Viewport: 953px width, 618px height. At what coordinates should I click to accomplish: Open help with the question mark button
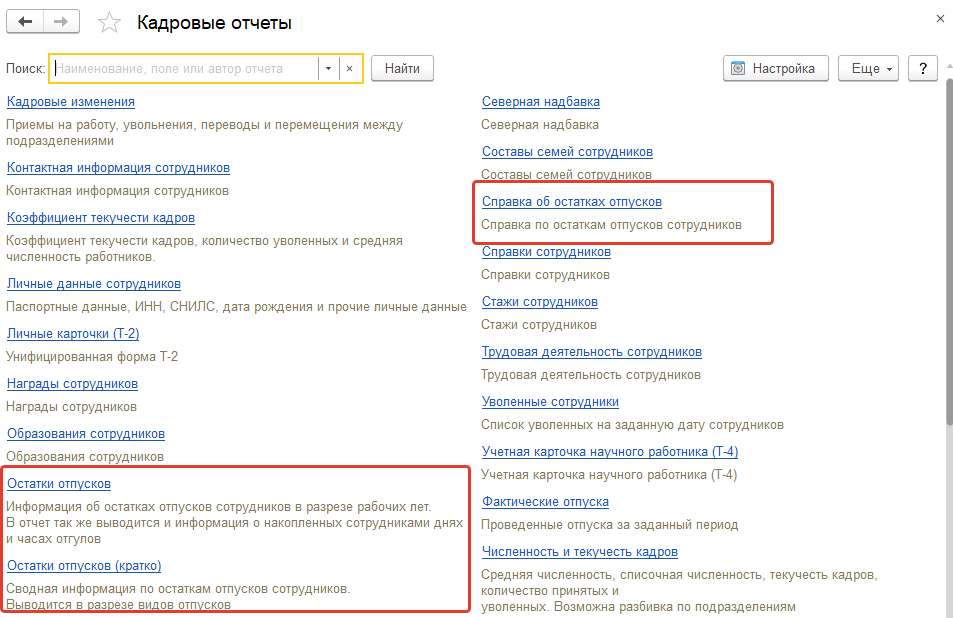[921, 68]
